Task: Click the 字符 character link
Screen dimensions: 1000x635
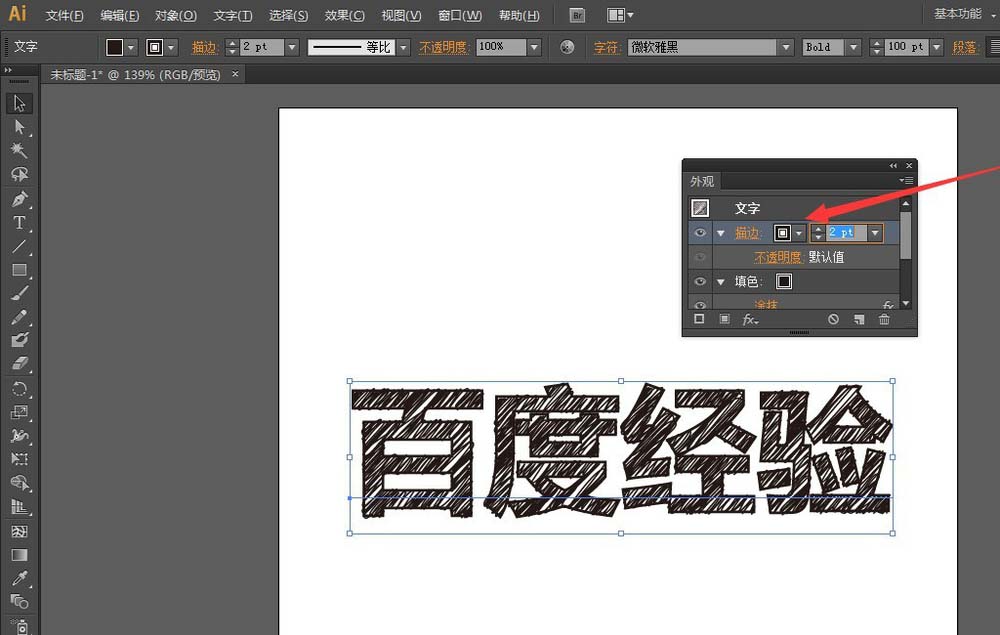Action: [x=607, y=47]
